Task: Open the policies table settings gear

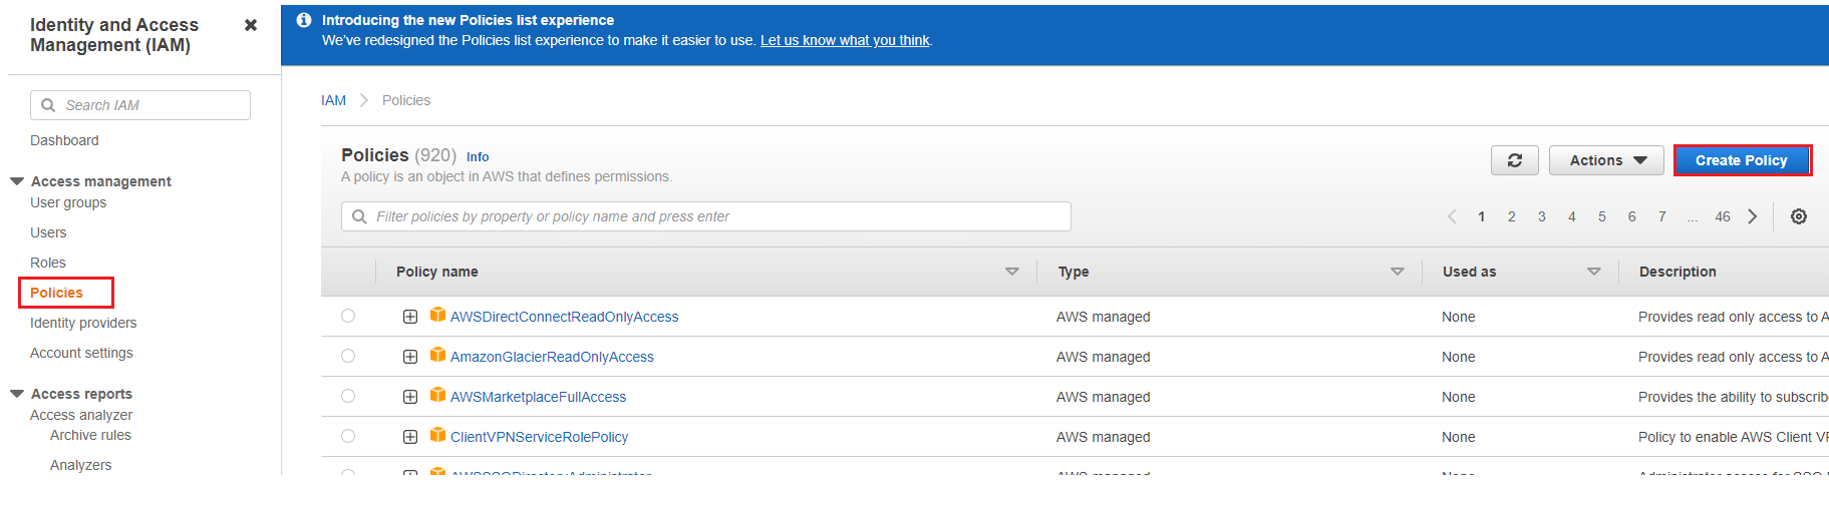Action: 1799,217
